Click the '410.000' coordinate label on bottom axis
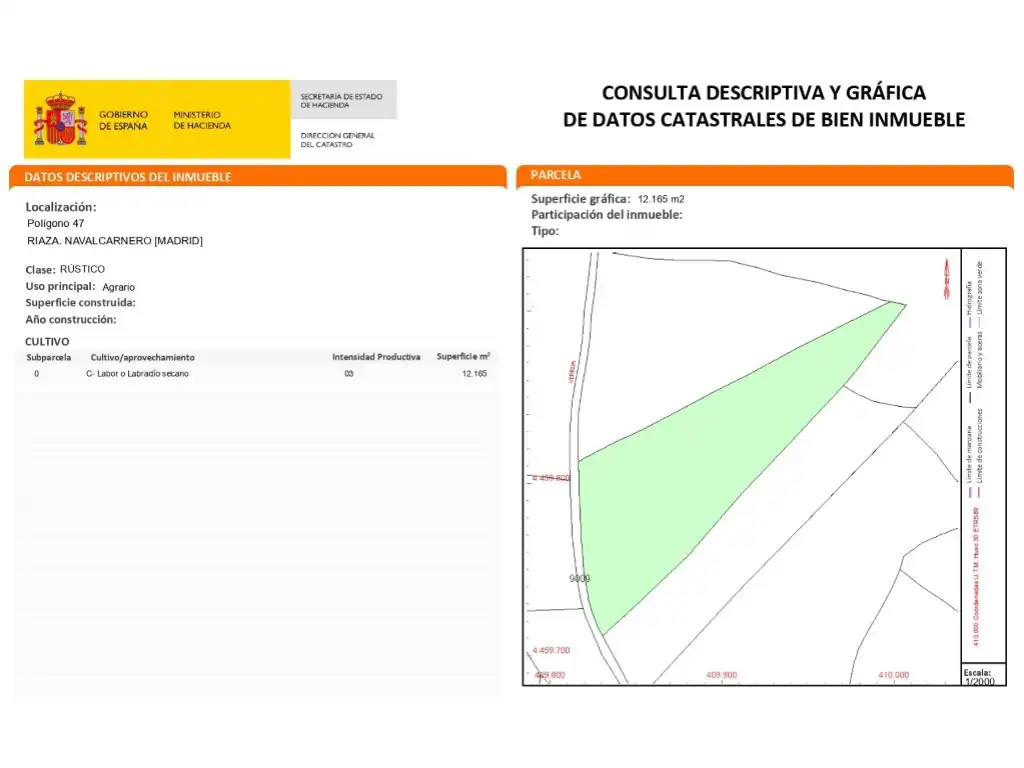1024x768 pixels. [893, 675]
